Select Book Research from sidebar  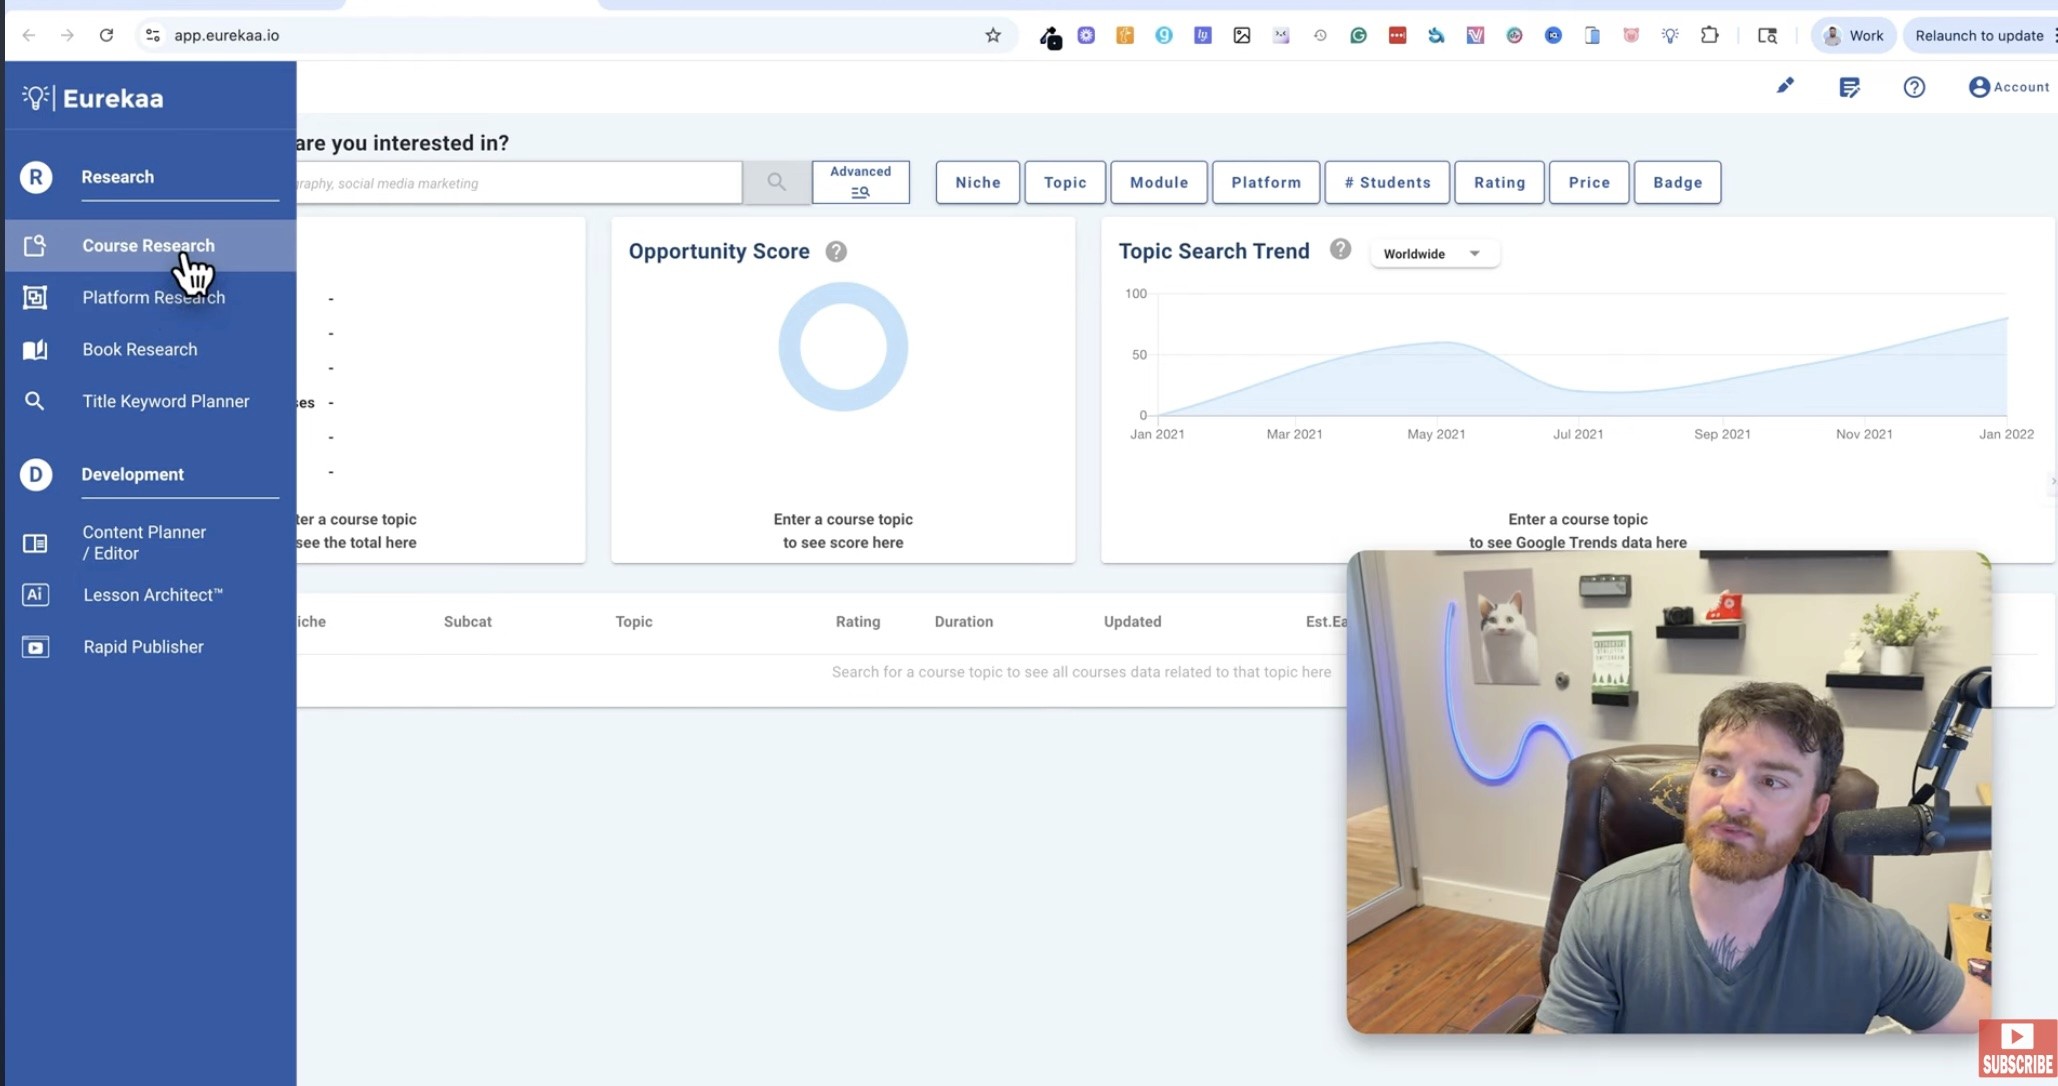(139, 350)
